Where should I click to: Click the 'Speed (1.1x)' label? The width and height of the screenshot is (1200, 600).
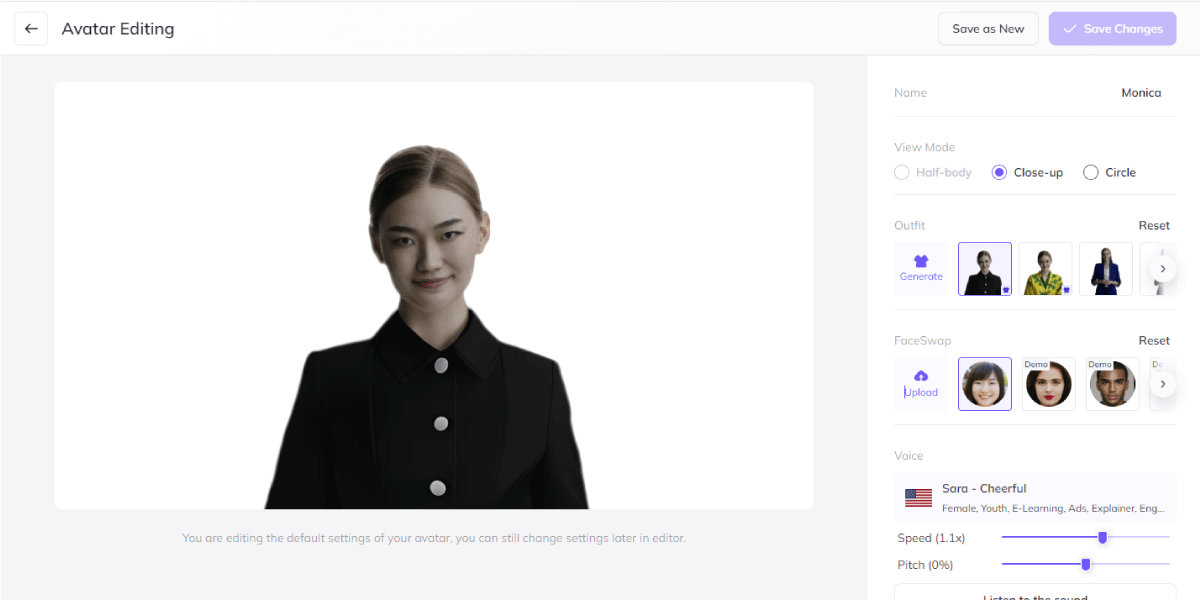click(x=931, y=538)
